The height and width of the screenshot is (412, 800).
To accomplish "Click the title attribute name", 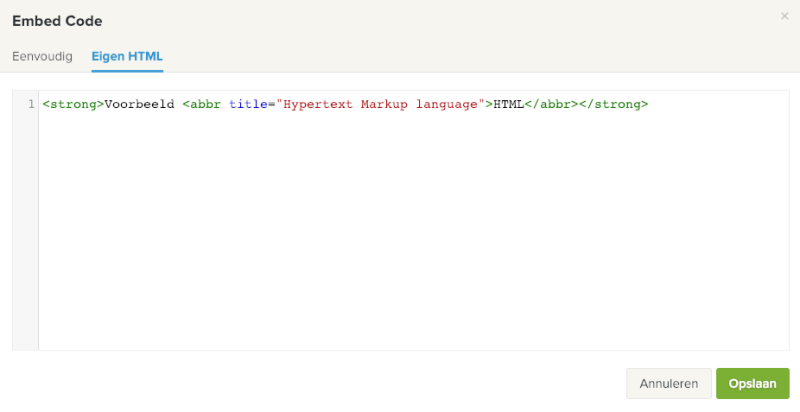I will pos(247,104).
